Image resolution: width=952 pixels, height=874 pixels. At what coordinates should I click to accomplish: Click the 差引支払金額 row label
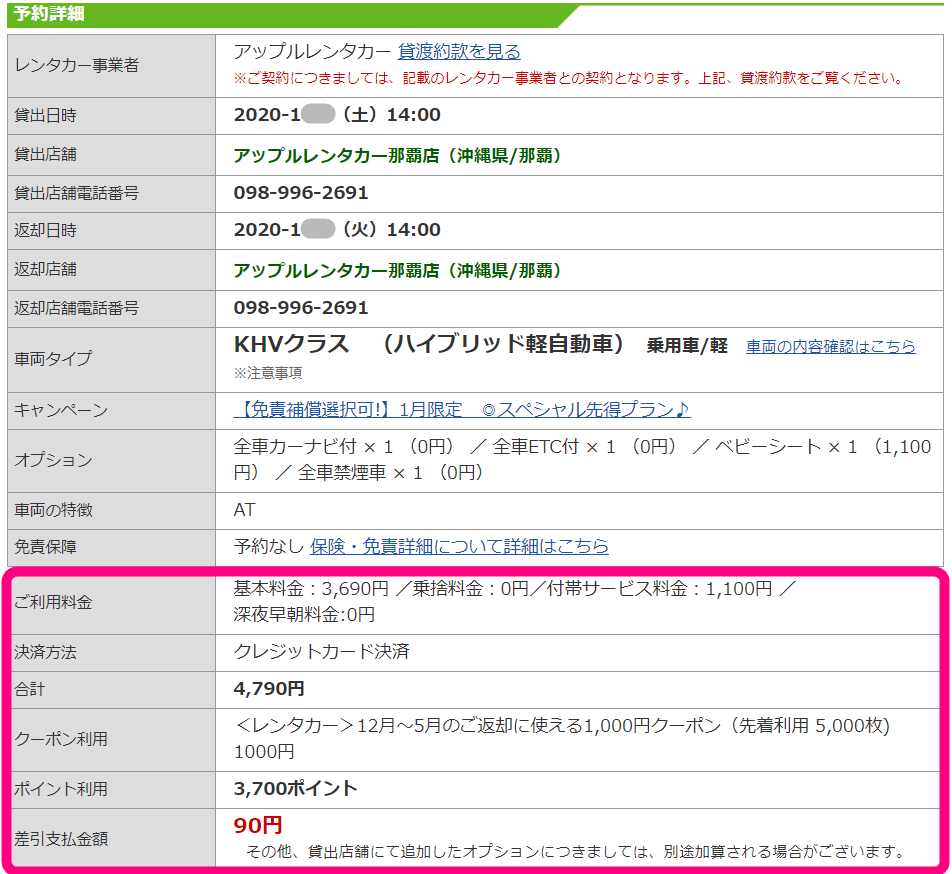pos(61,839)
